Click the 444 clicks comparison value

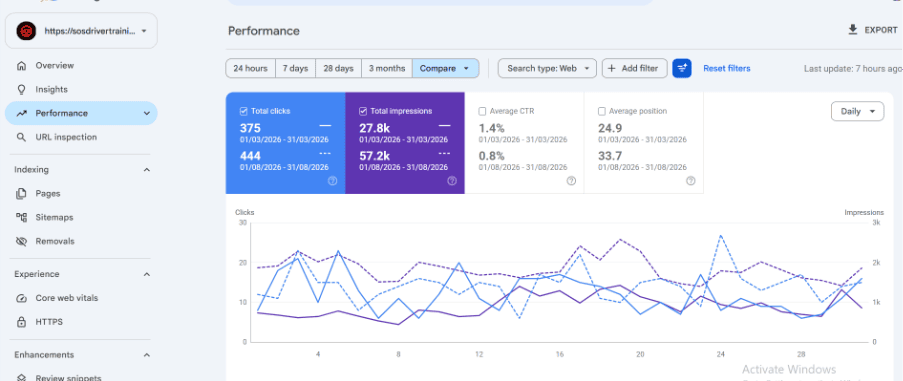(x=251, y=155)
